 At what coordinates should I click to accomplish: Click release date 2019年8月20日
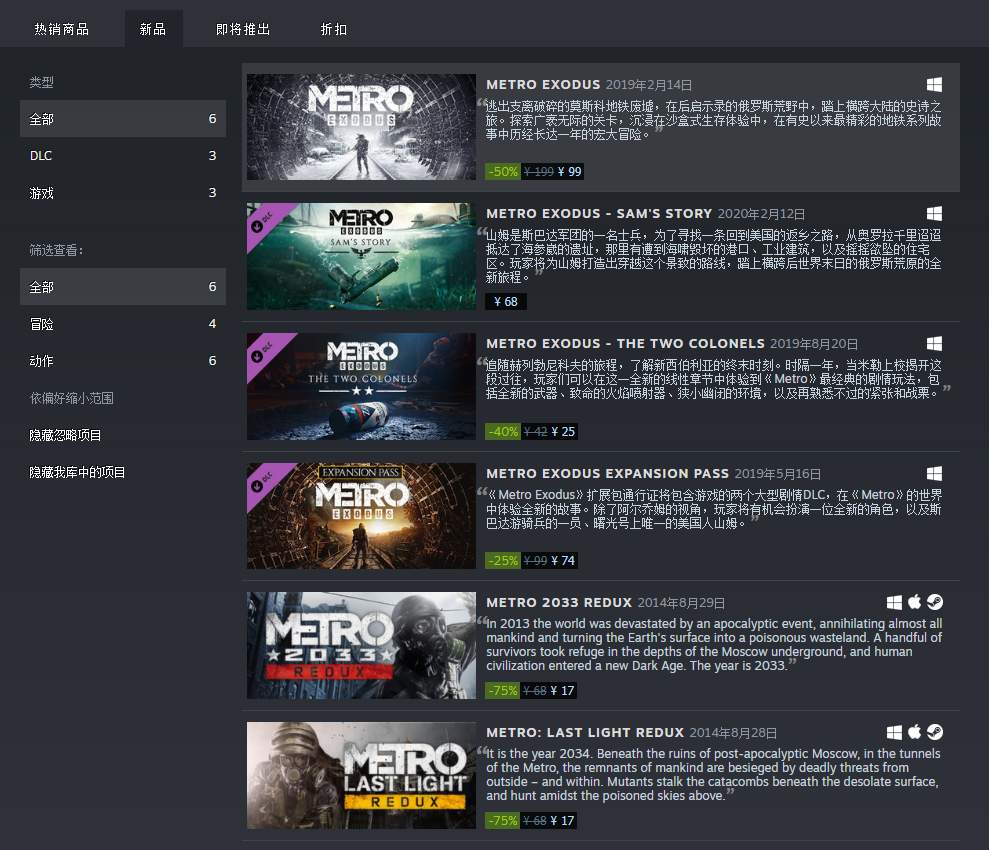(814, 344)
